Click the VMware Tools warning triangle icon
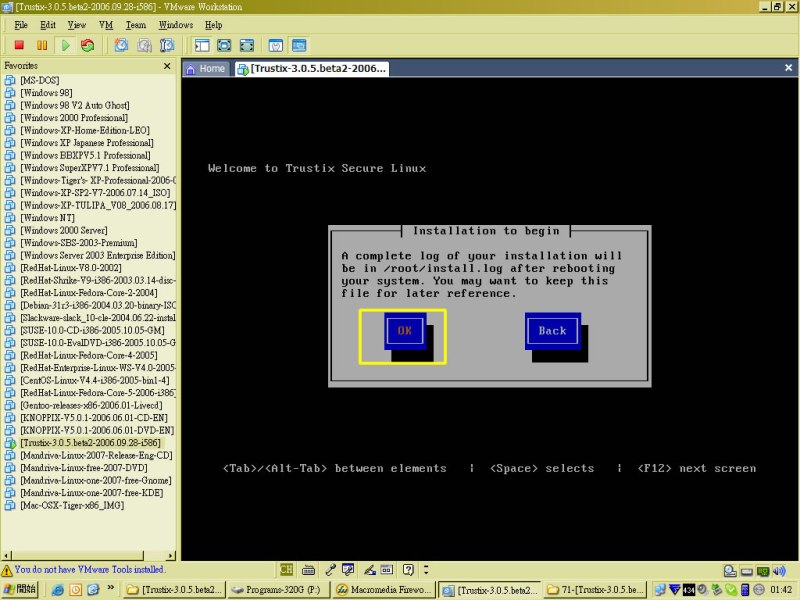Image resolution: width=800 pixels, height=600 pixels. coord(7,570)
